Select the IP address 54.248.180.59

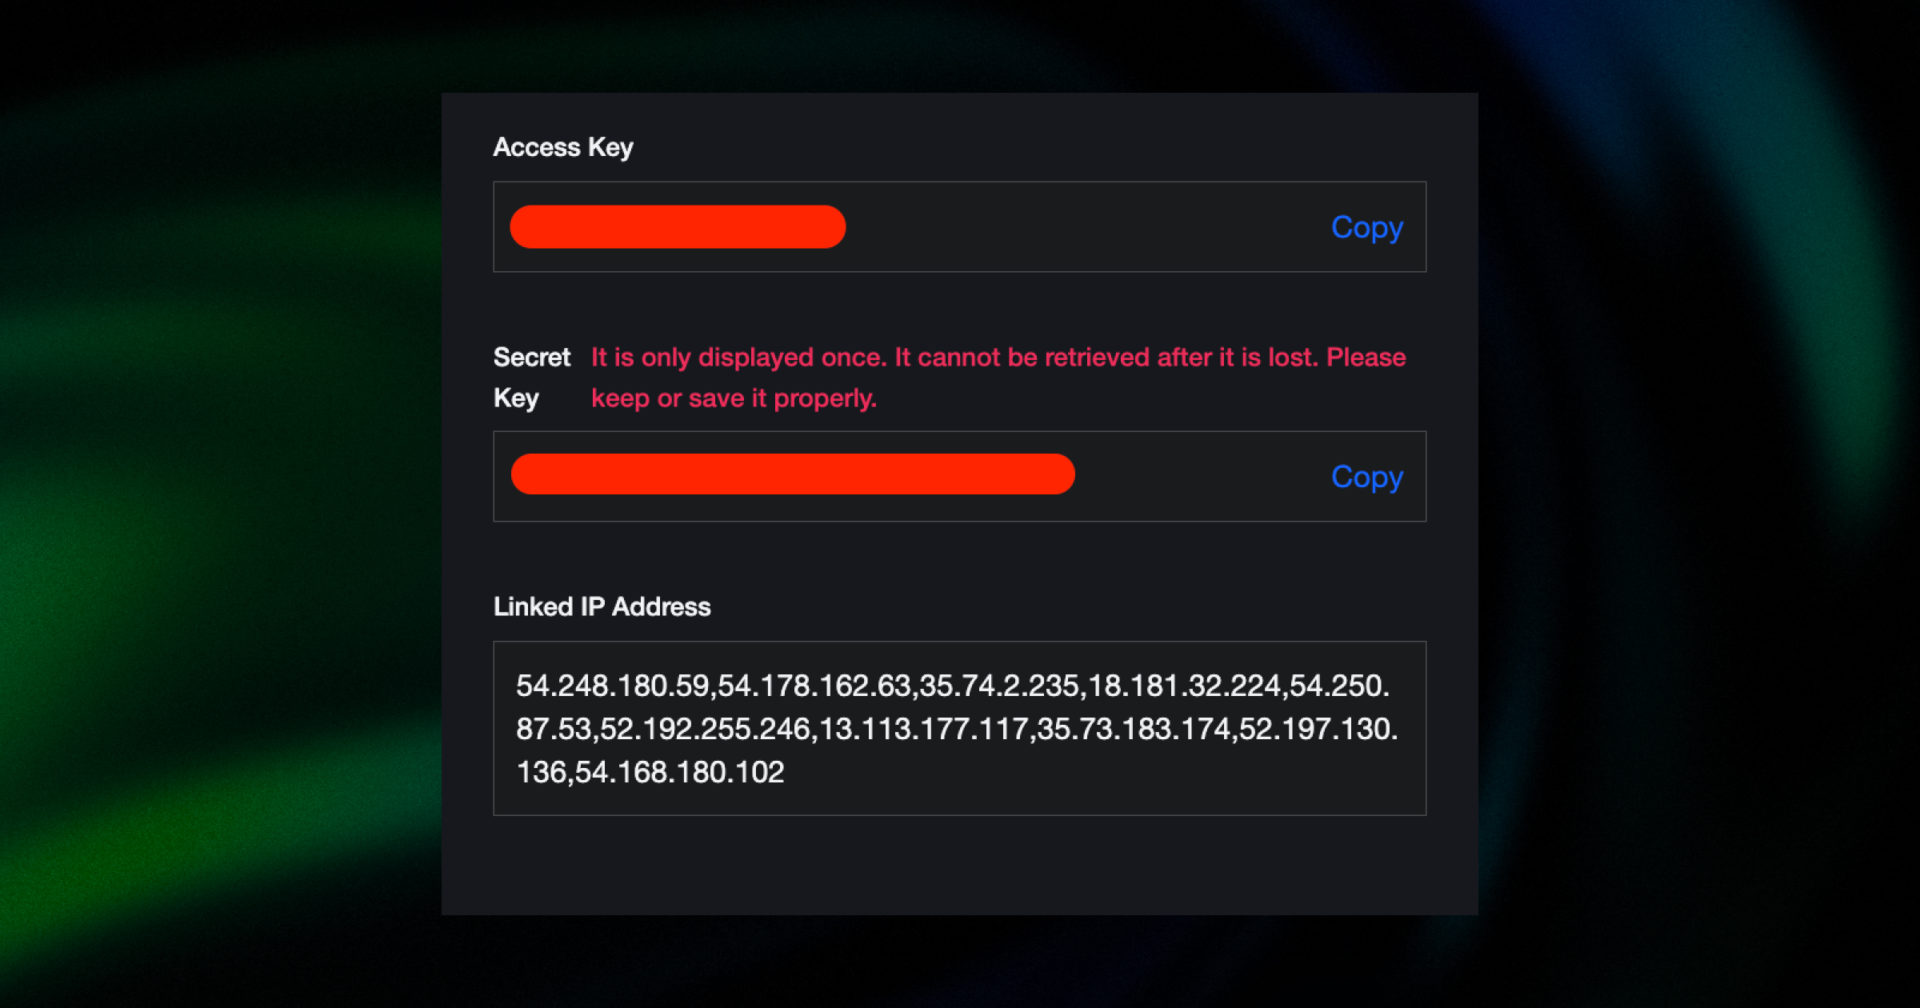pos(614,686)
